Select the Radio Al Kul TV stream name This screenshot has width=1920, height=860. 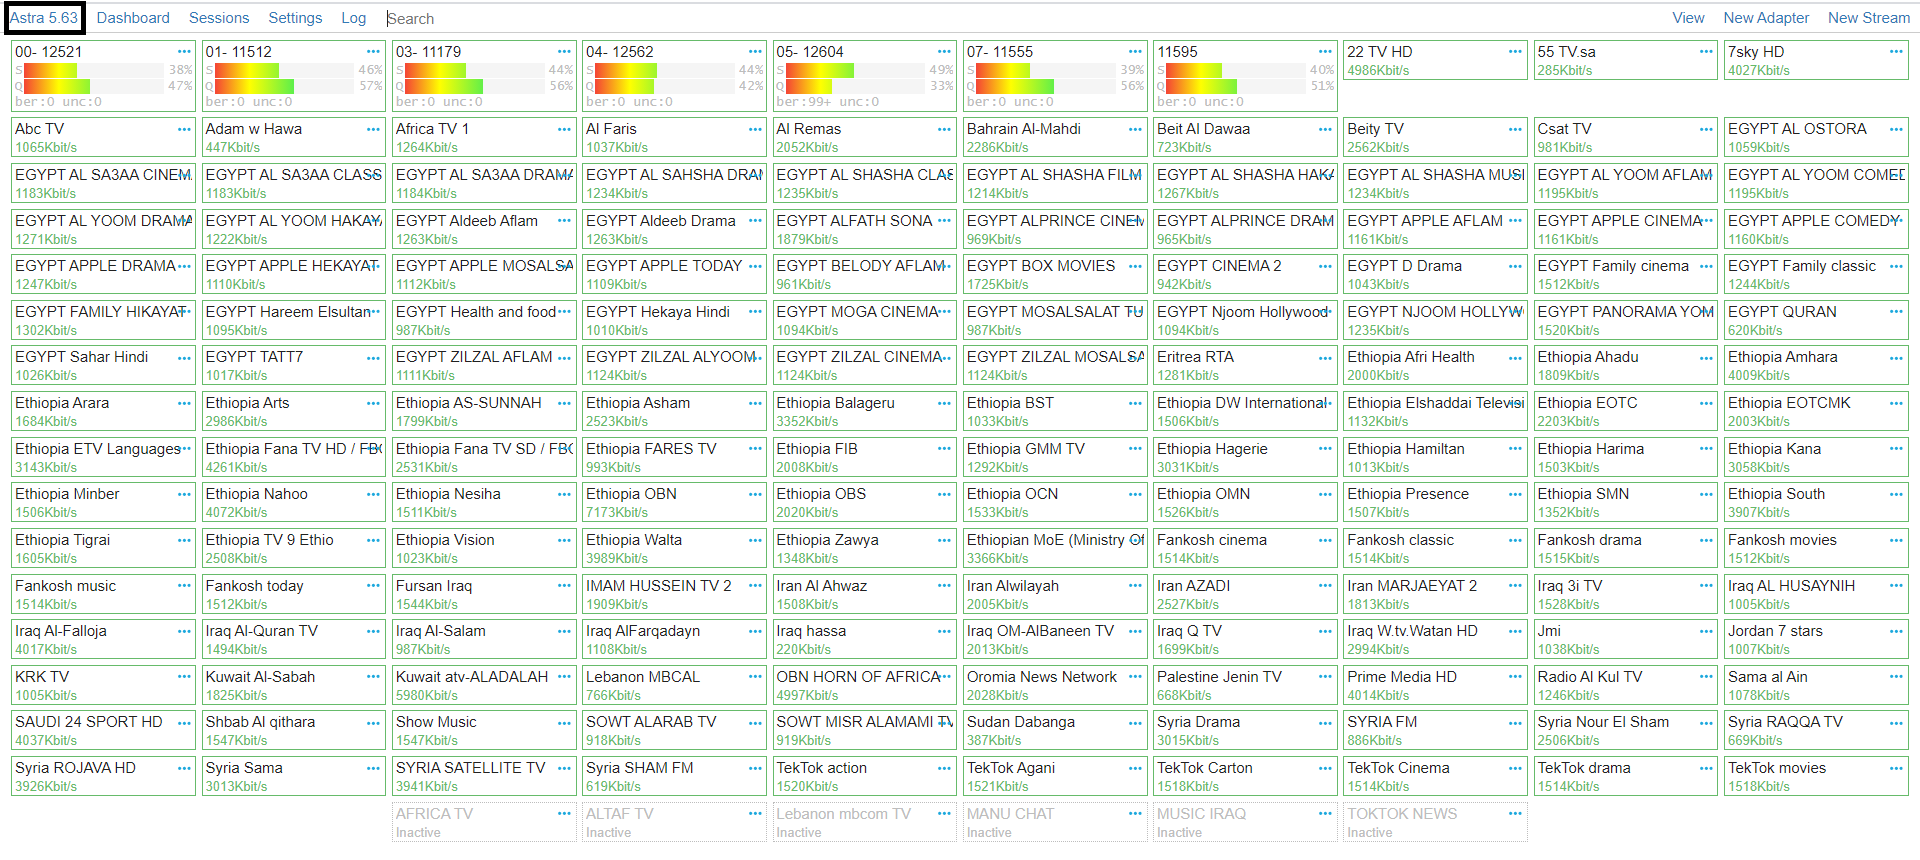point(1589,677)
